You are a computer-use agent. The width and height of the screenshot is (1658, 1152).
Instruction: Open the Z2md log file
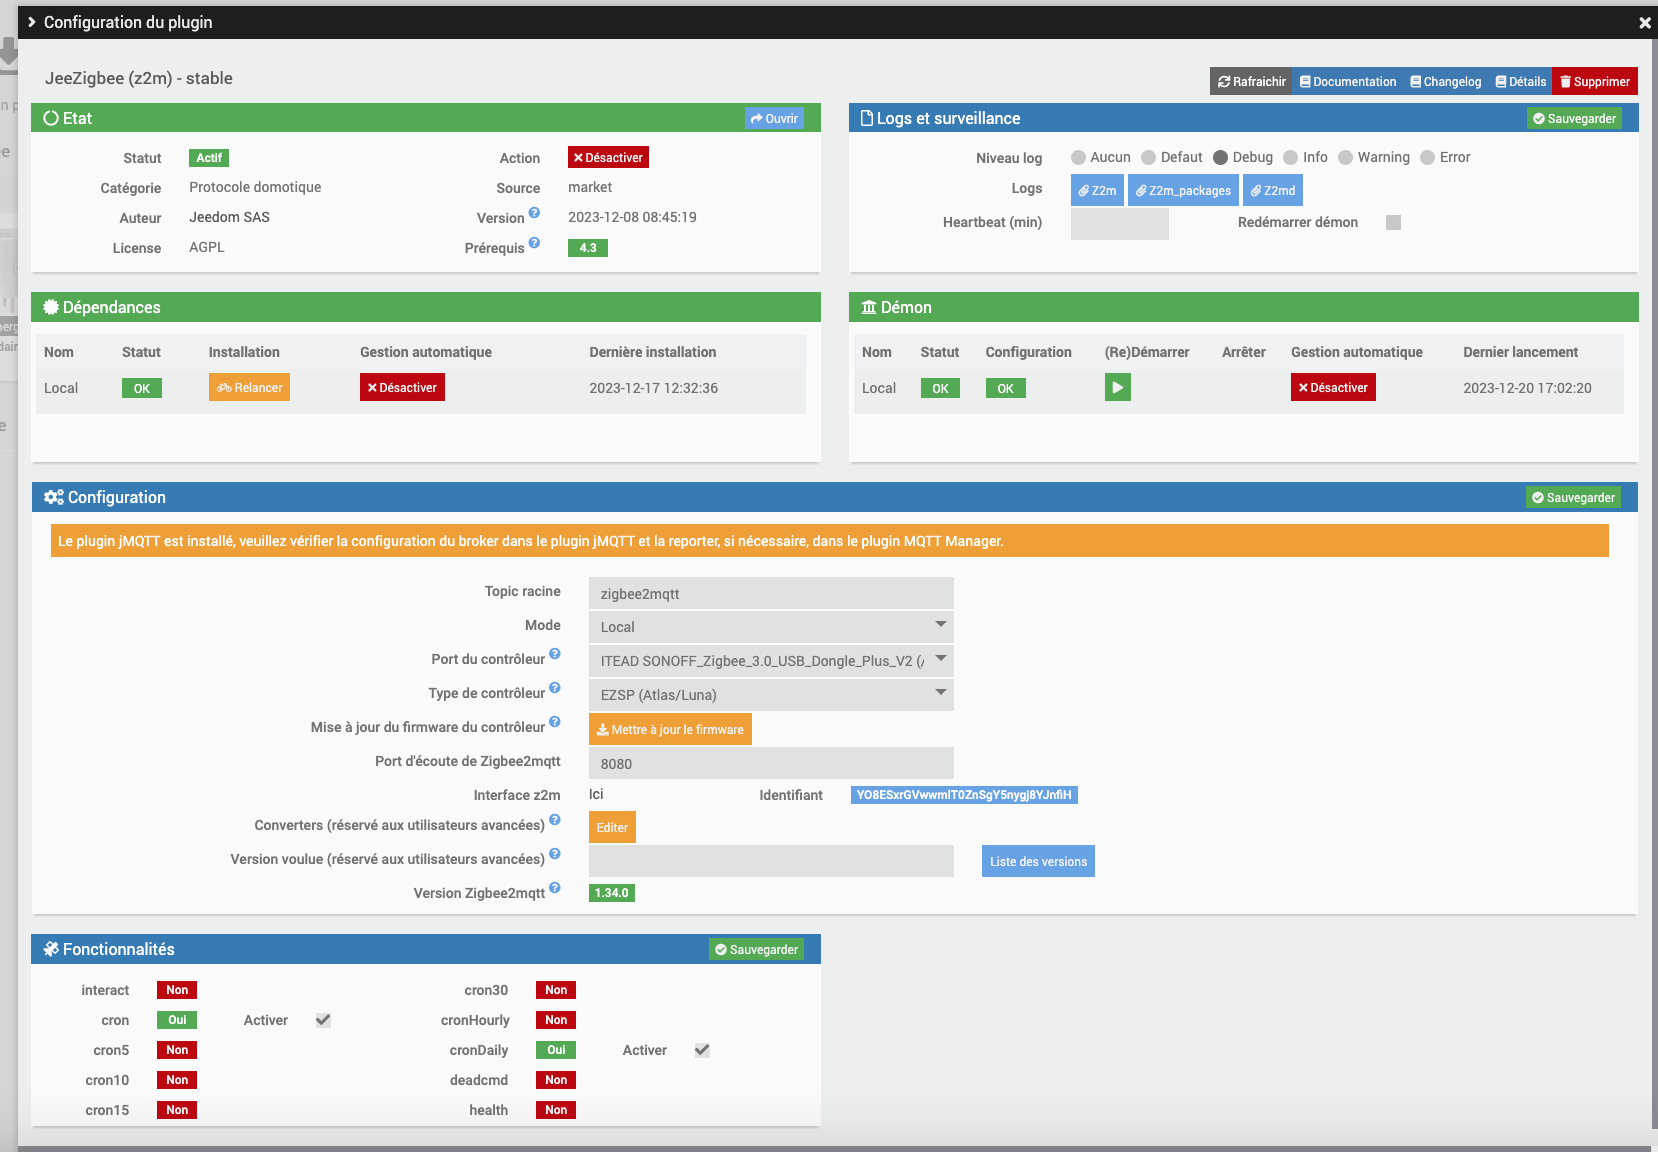point(1272,190)
